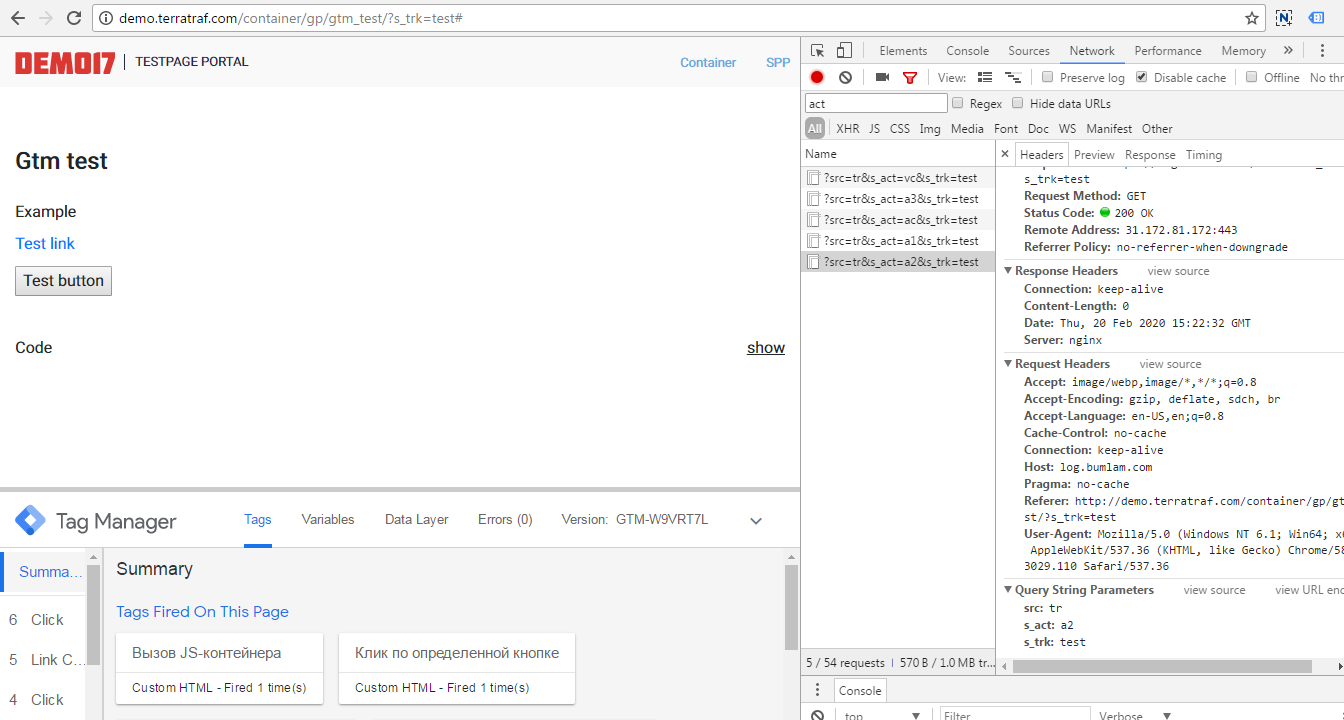
Task: Open the Data Layer tab in Tag Manager
Action: point(417,520)
